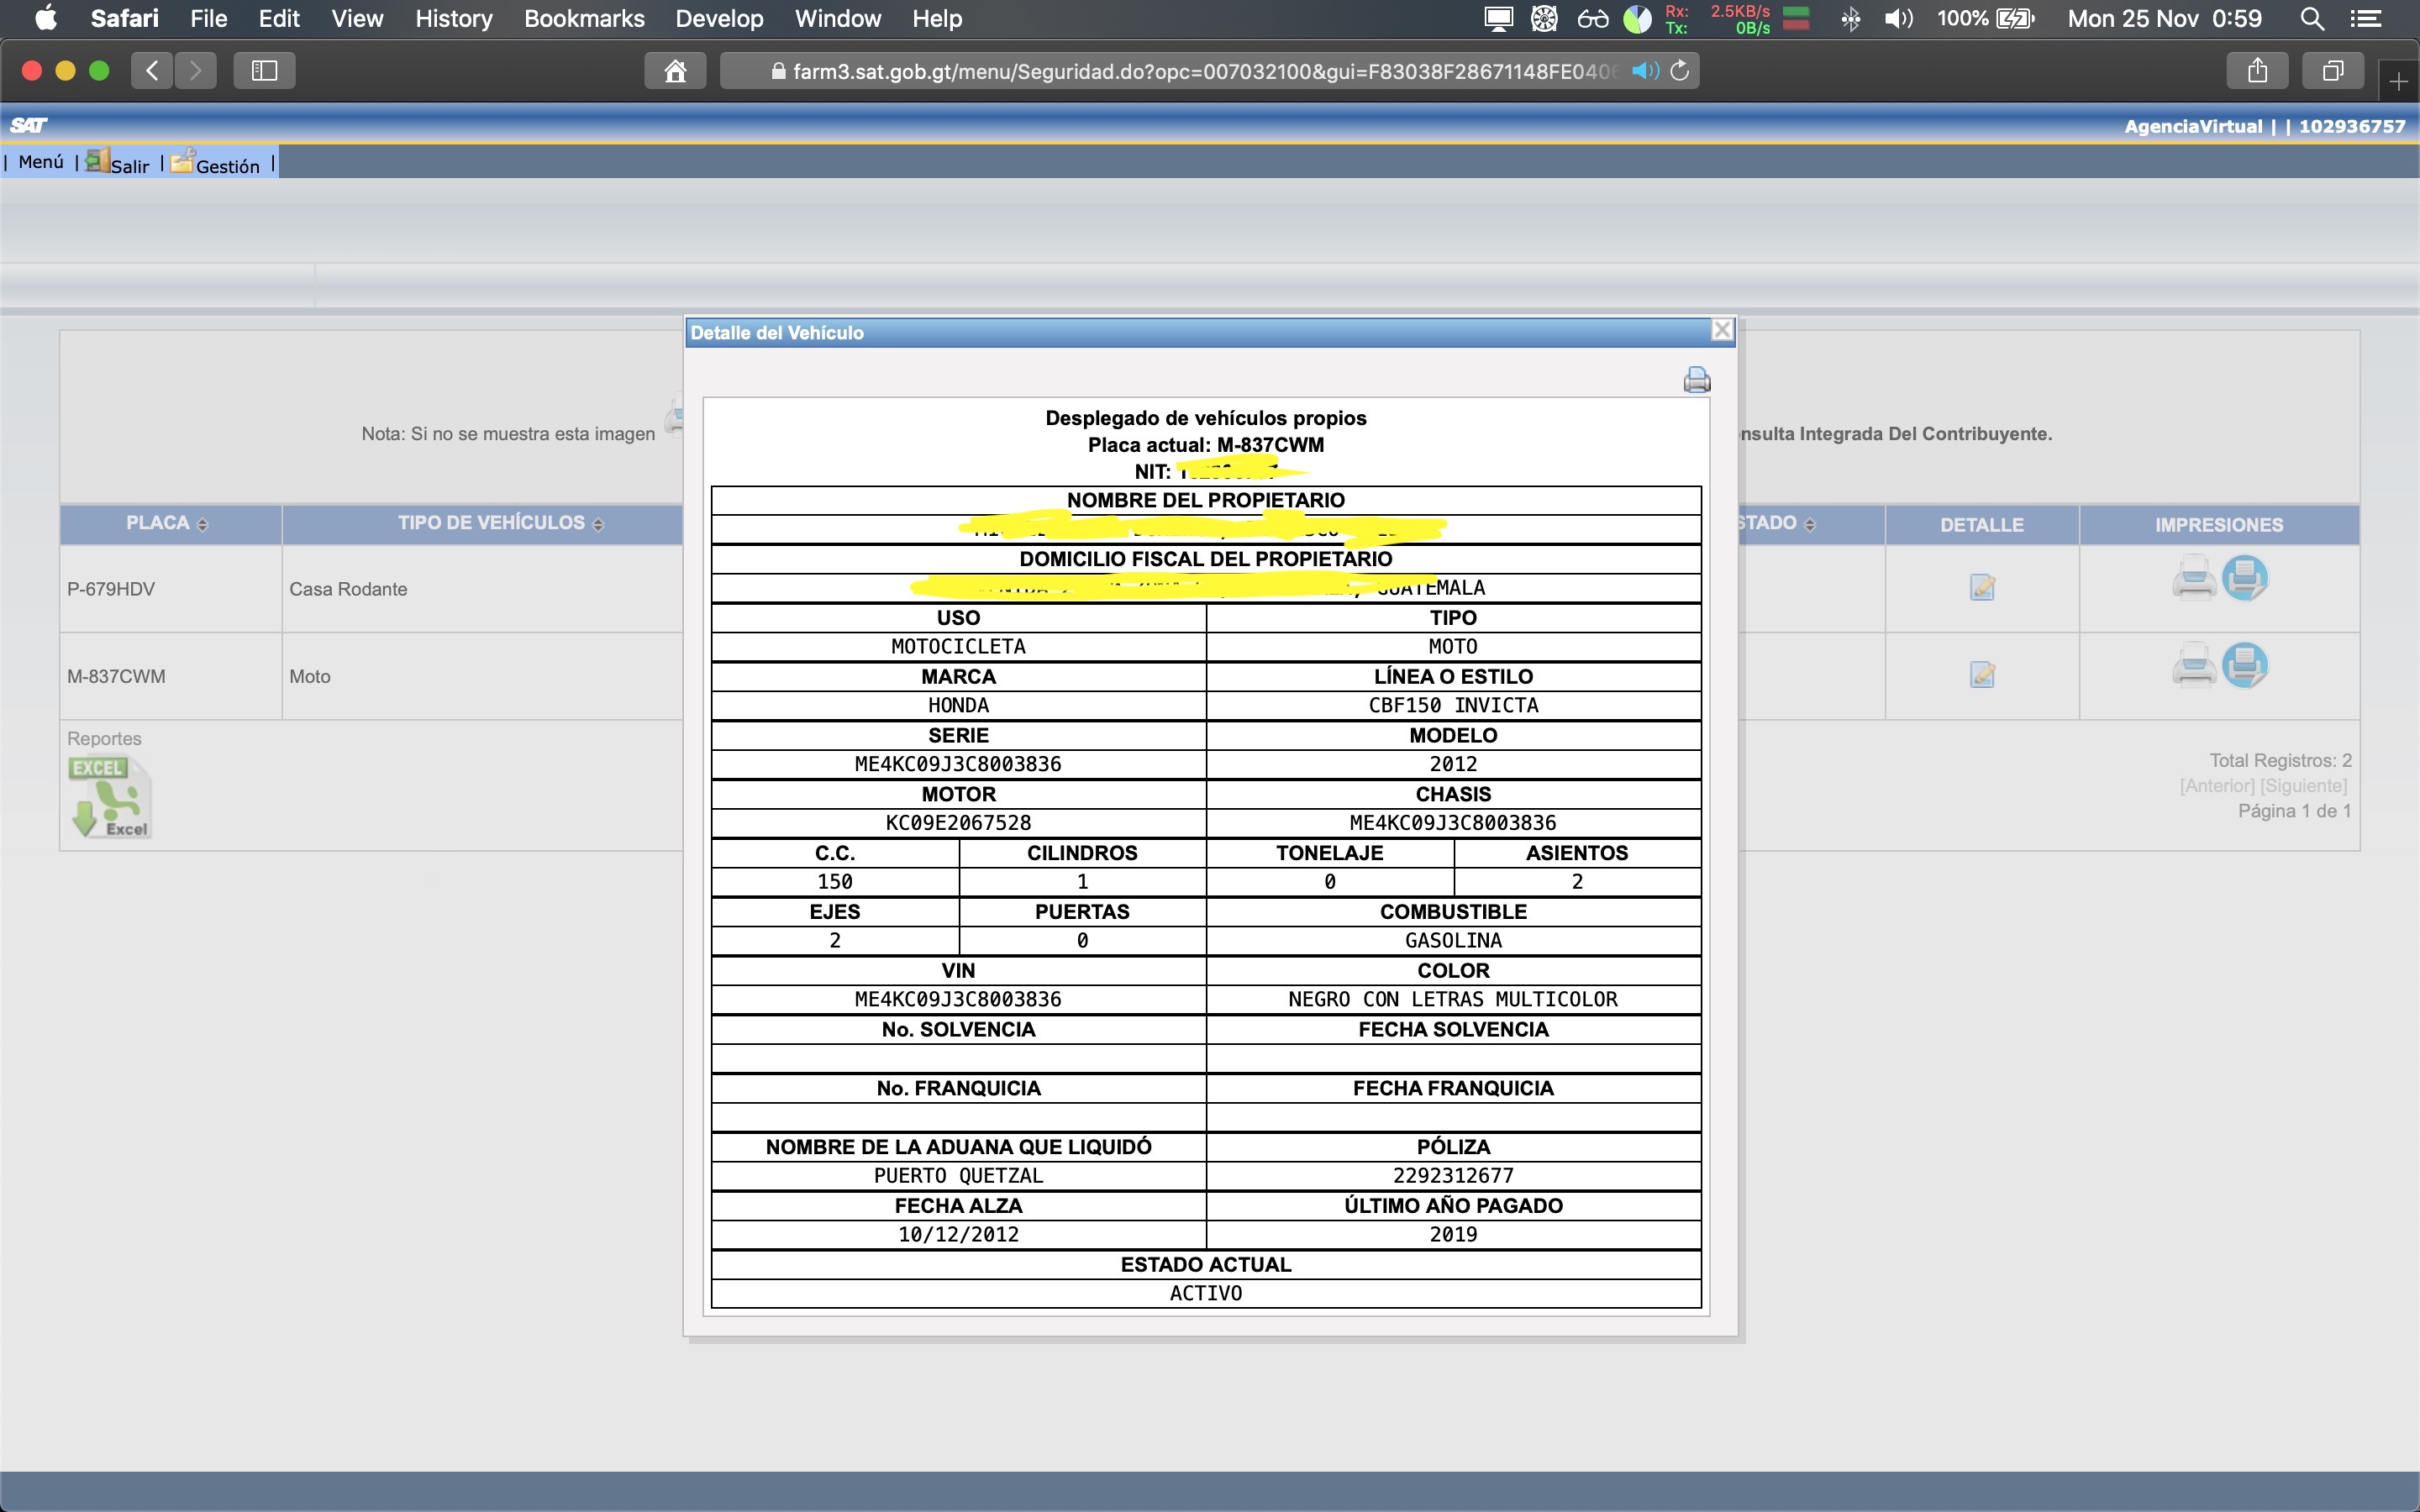Print the vehicle detail dialog
This screenshot has height=1512, width=2420.
1696,380
